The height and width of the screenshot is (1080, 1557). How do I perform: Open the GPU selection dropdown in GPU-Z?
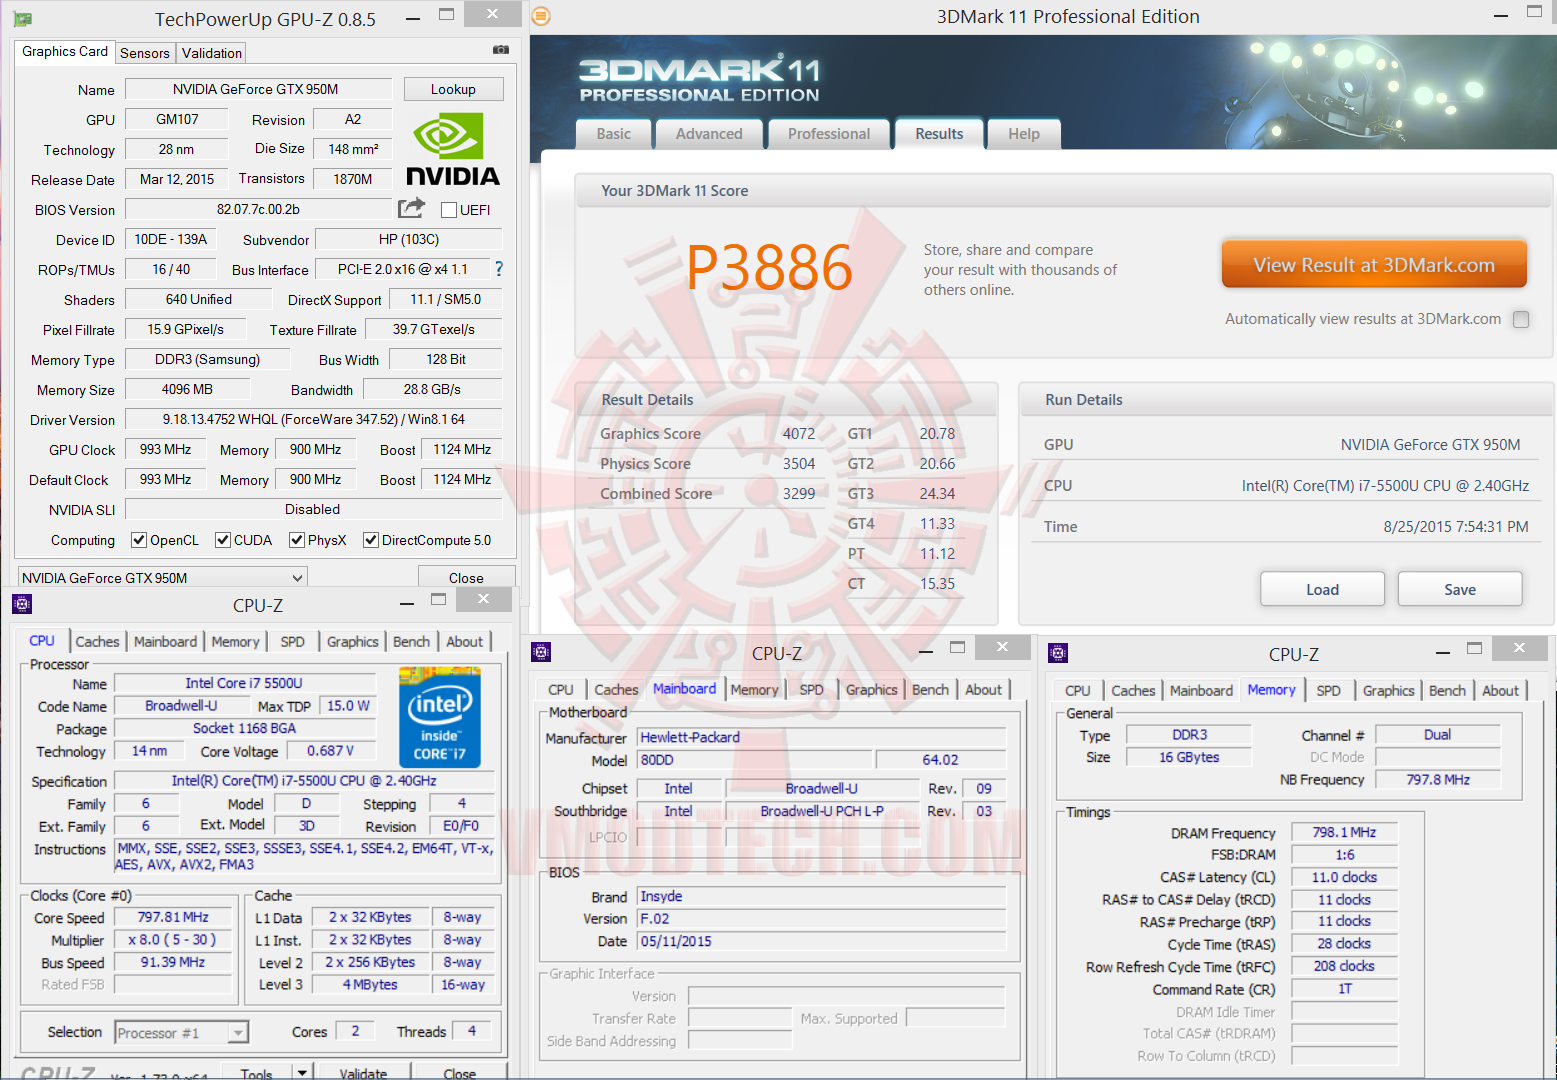[163, 578]
